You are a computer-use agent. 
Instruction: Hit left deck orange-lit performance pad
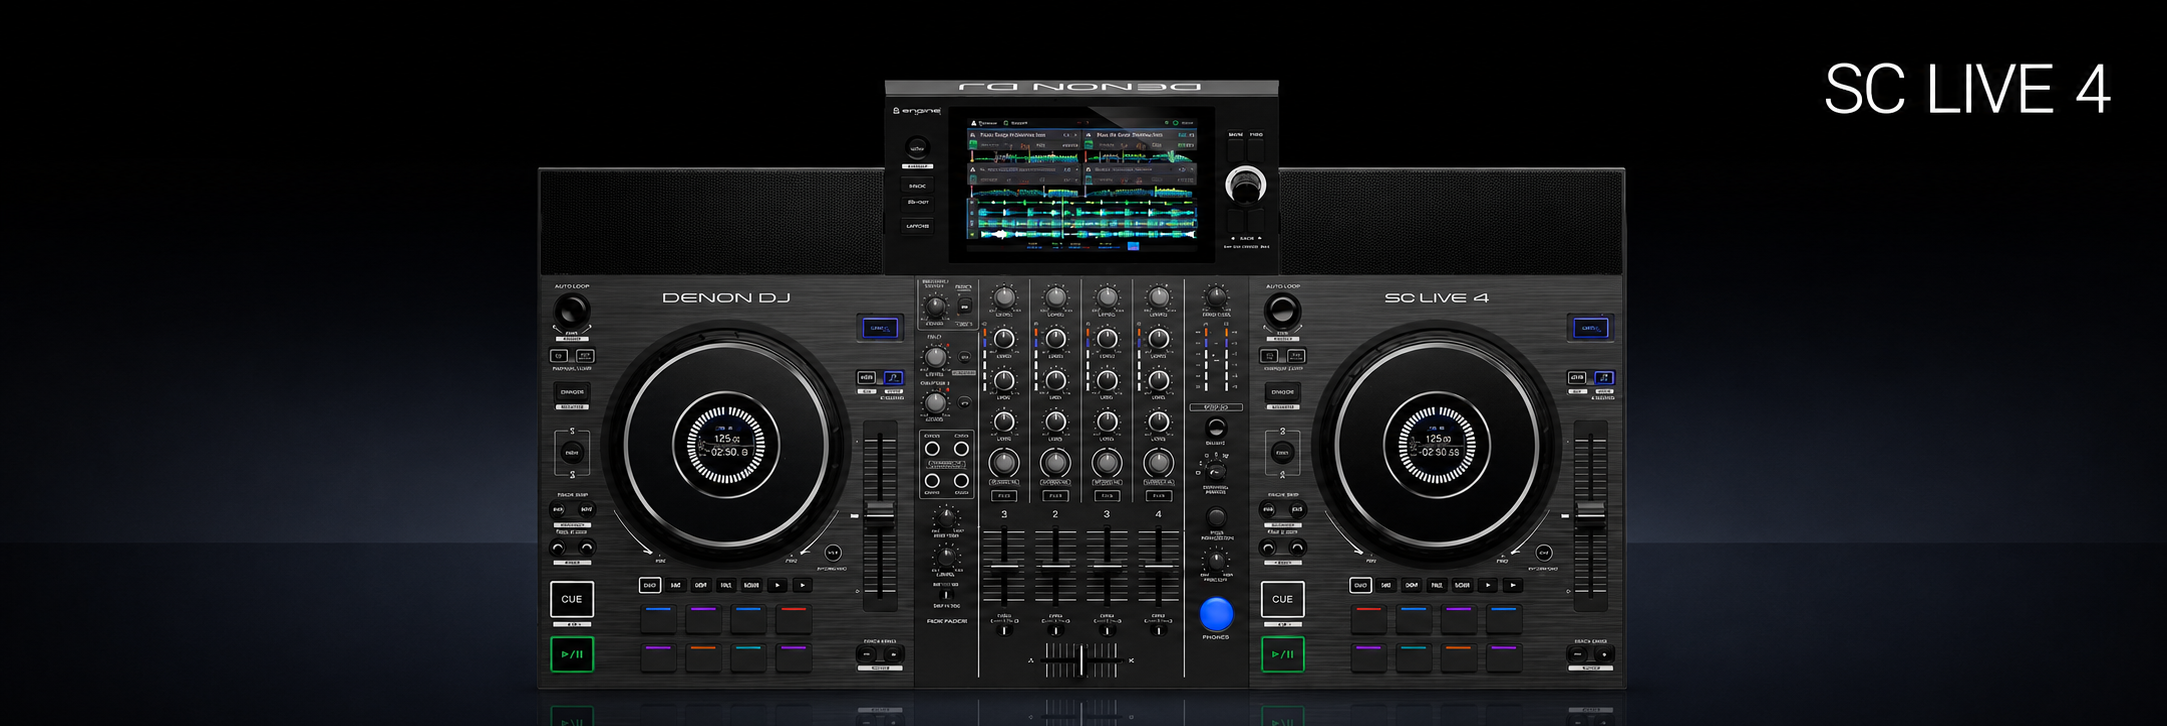pos(703,657)
